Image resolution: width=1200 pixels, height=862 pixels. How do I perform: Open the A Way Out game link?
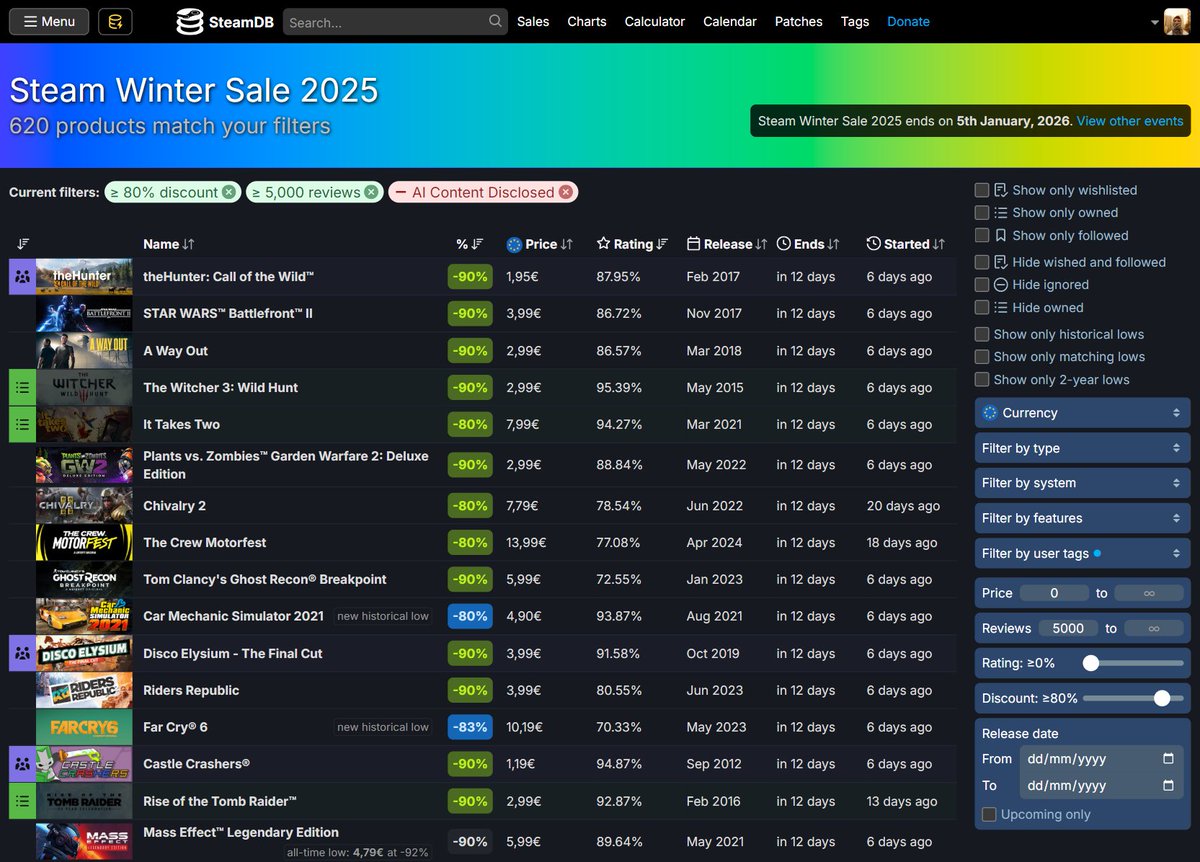175,351
